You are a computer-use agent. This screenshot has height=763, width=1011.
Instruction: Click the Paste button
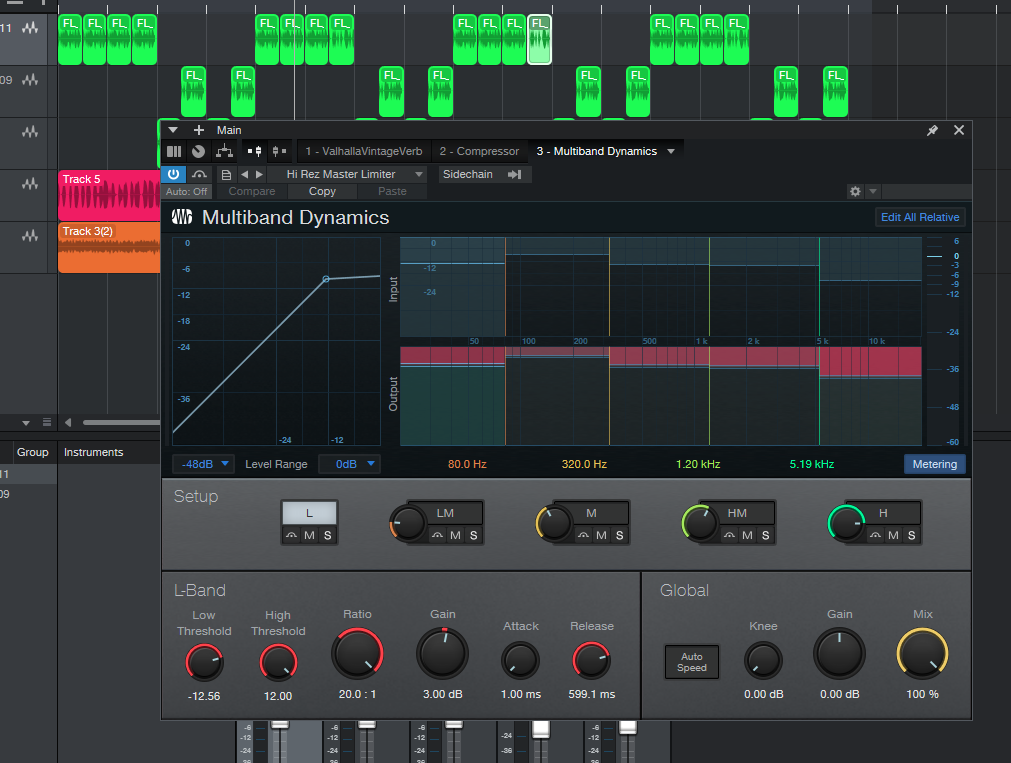click(392, 192)
